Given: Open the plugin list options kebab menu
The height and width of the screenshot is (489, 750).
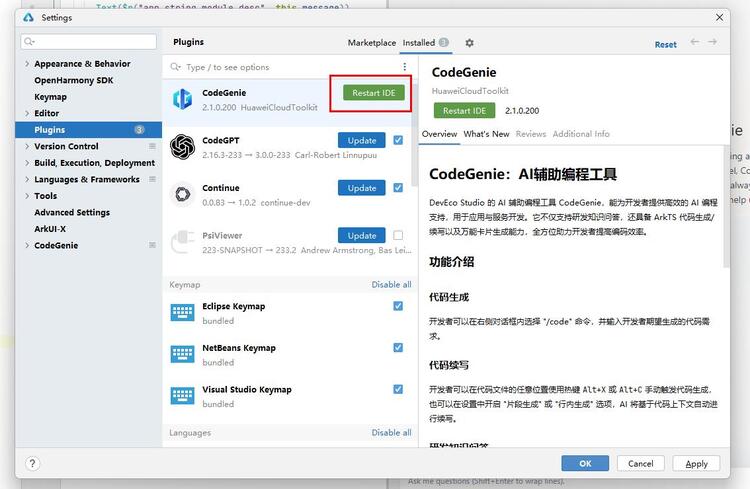Looking at the screenshot, I should (405, 67).
